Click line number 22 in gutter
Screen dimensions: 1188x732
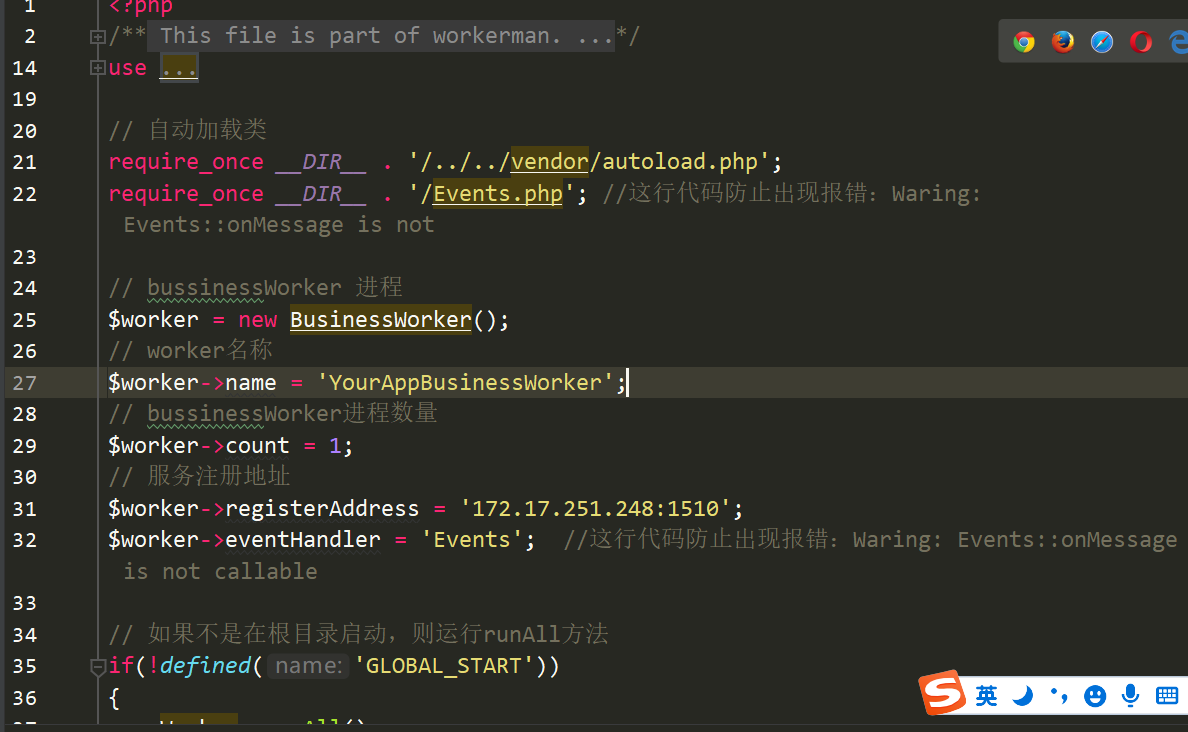tap(24, 195)
